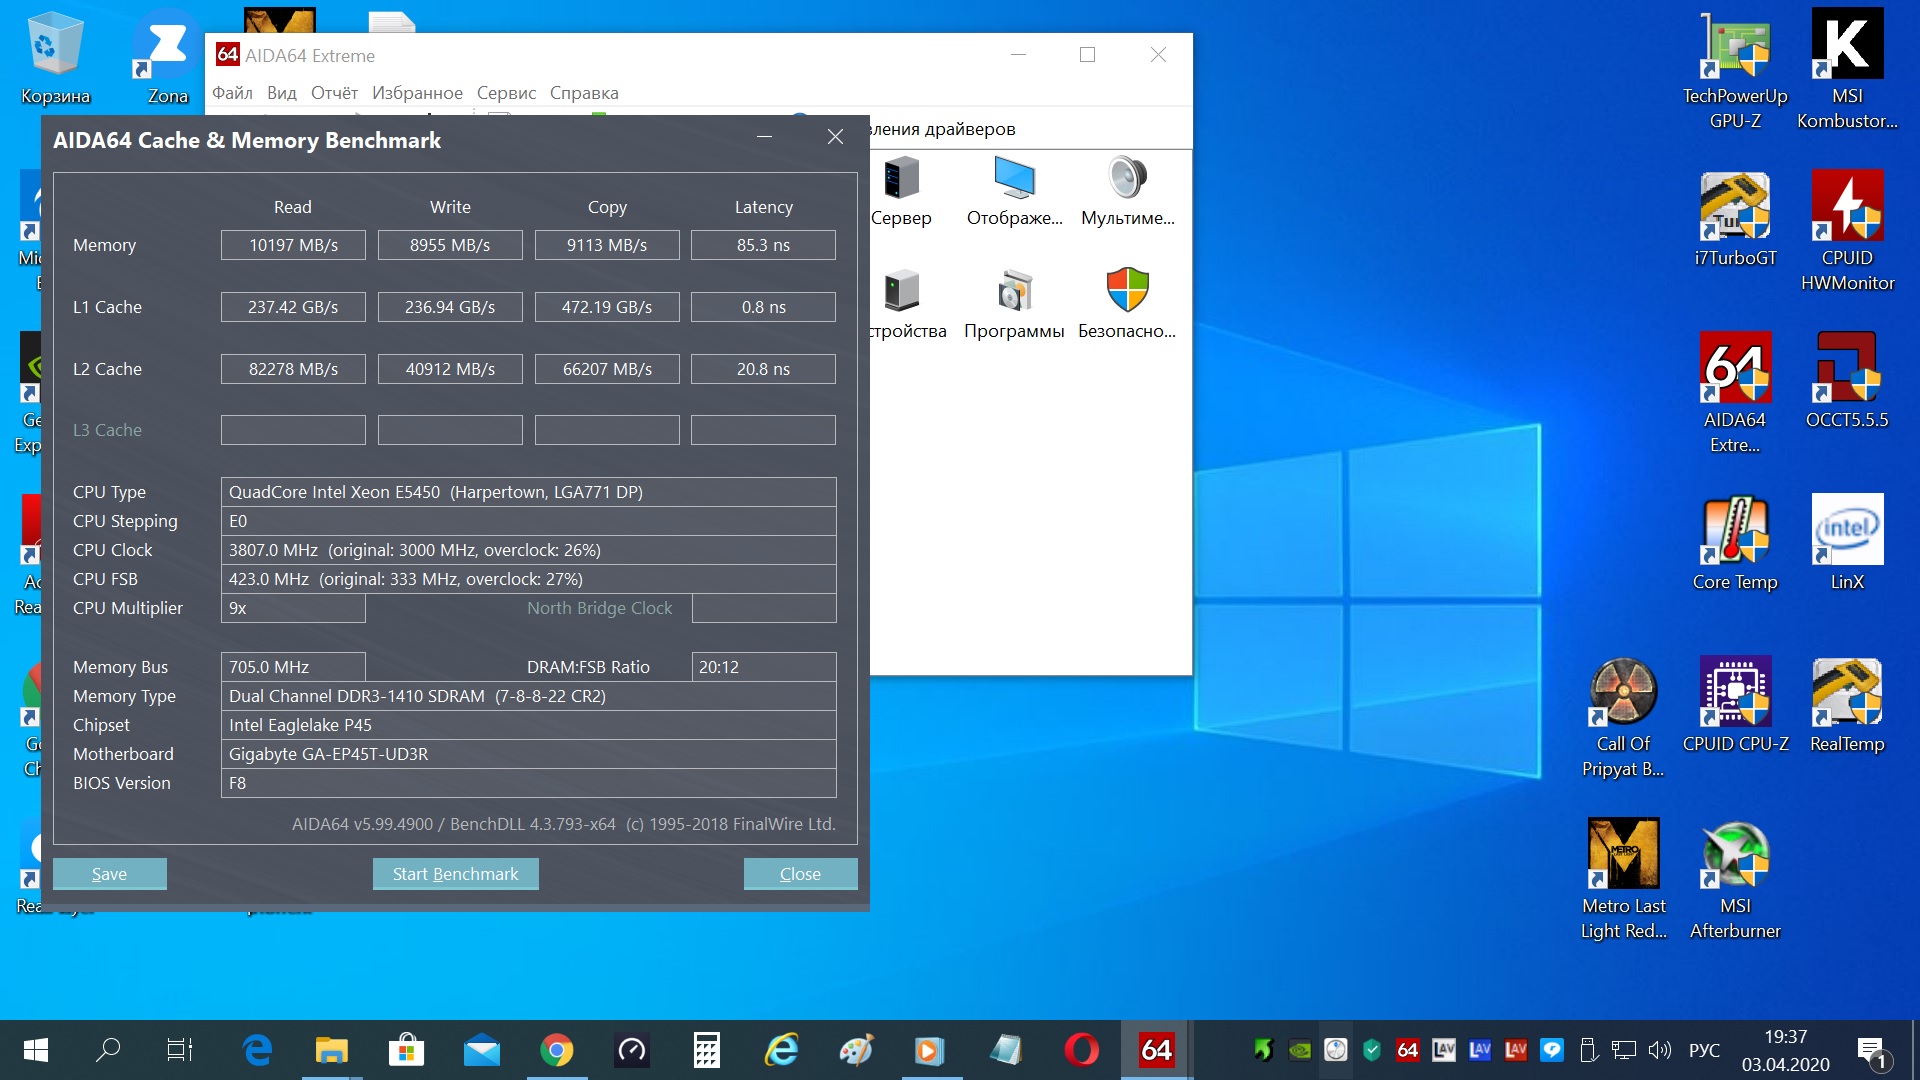The width and height of the screenshot is (1920, 1080).
Task: Open Opera browser from taskbar
Action: (1081, 1050)
